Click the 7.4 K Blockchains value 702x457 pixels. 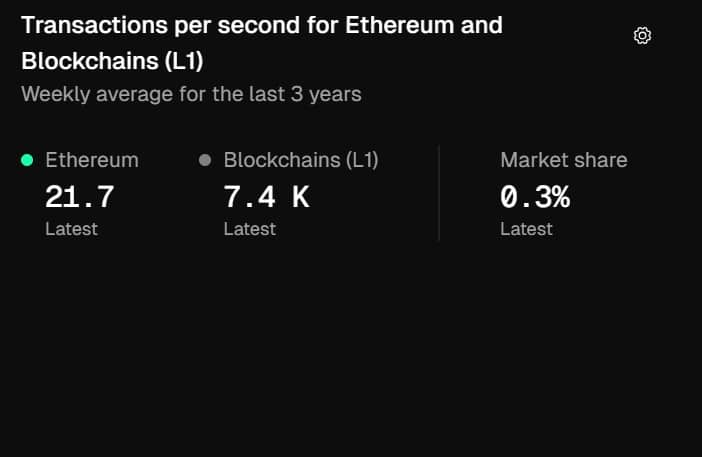tap(266, 197)
